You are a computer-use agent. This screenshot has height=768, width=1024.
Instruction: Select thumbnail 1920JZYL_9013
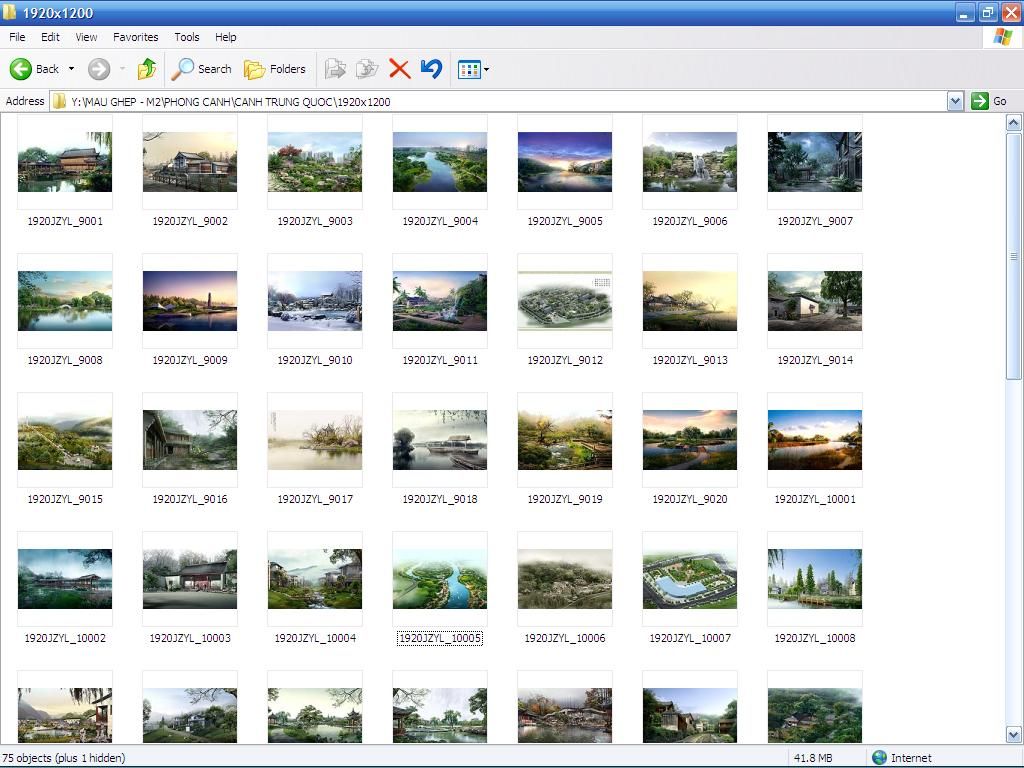point(690,301)
